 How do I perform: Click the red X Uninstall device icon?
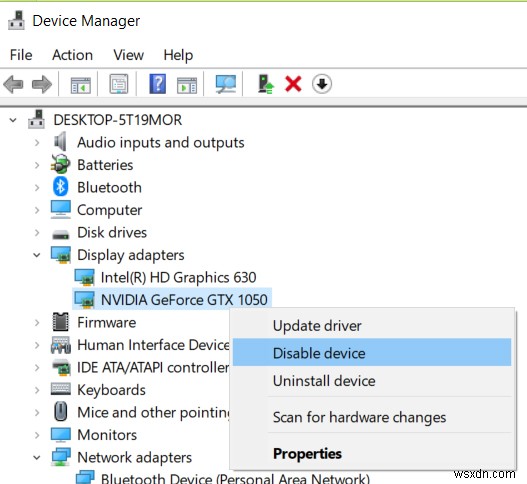point(293,84)
